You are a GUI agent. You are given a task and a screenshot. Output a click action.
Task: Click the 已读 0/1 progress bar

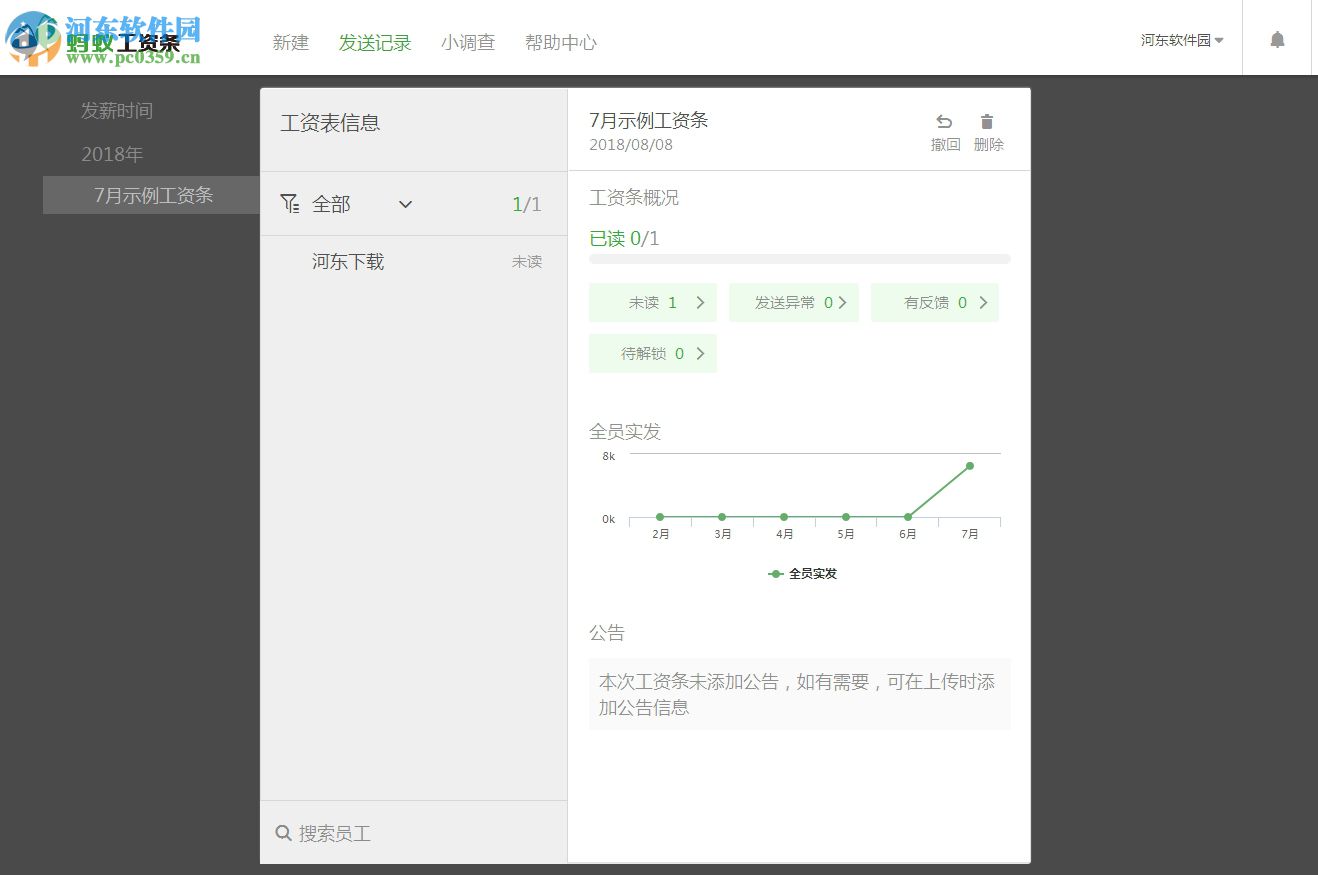pyautogui.click(x=799, y=258)
